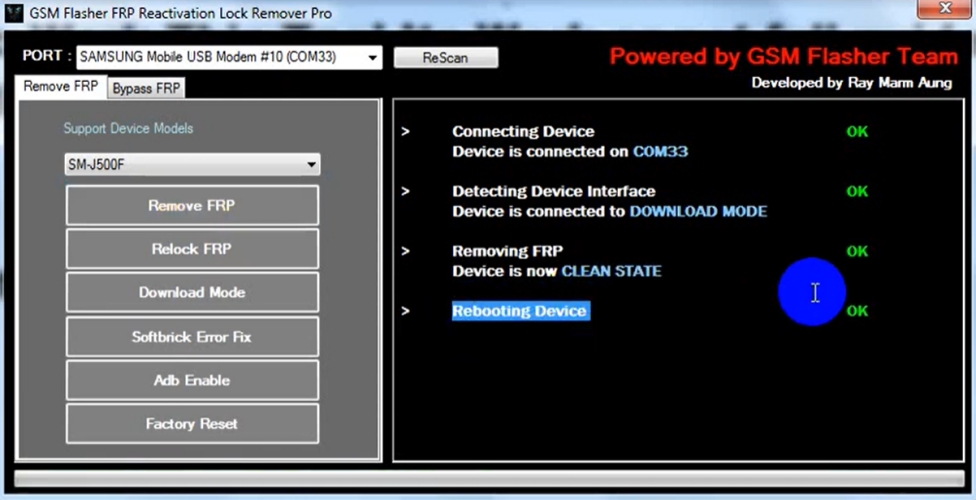This screenshot has width=976, height=500.
Task: Click the OK status beside Connecting Device
Action: click(x=857, y=131)
